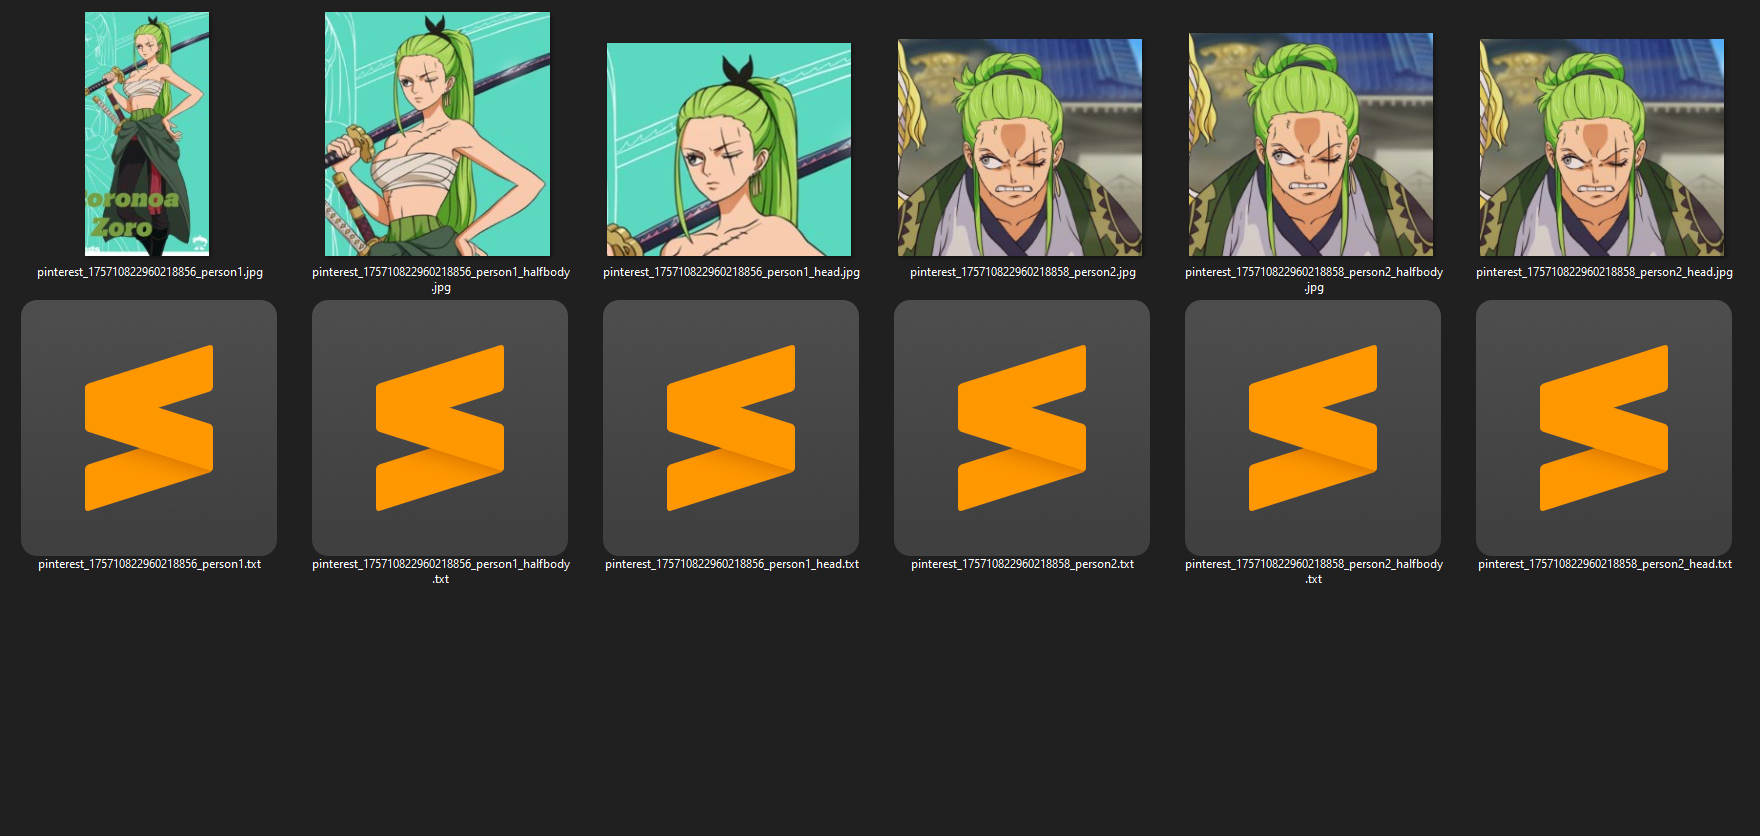Click filename pinterest_175710822960218856_person1_head.txt

pyautogui.click(x=732, y=564)
